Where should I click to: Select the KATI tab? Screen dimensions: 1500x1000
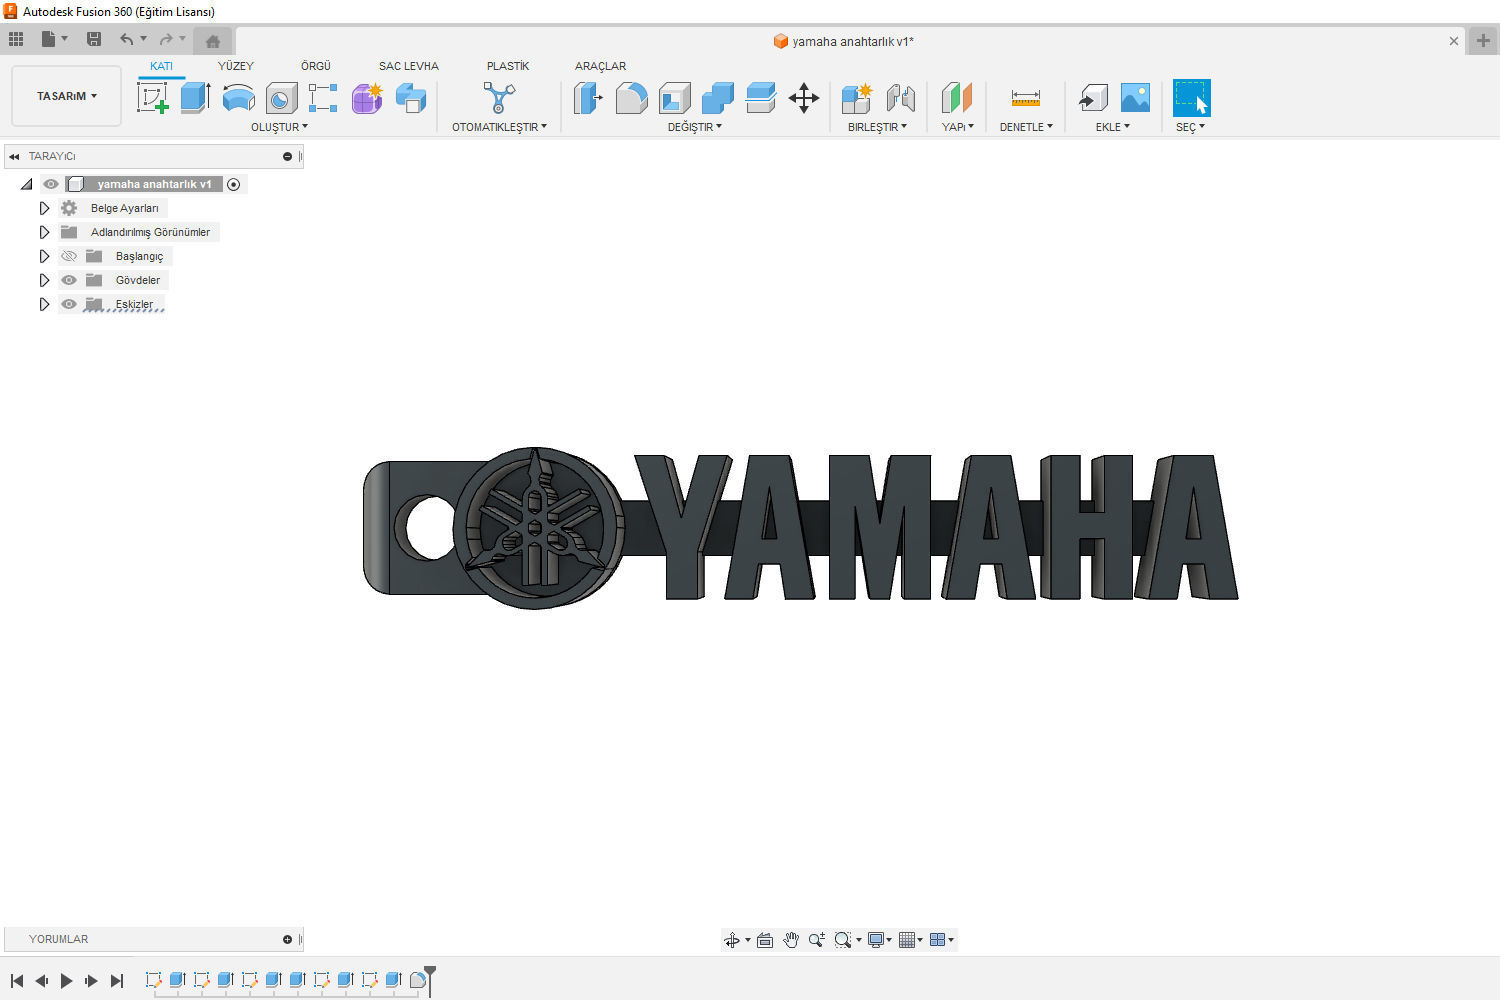(161, 66)
